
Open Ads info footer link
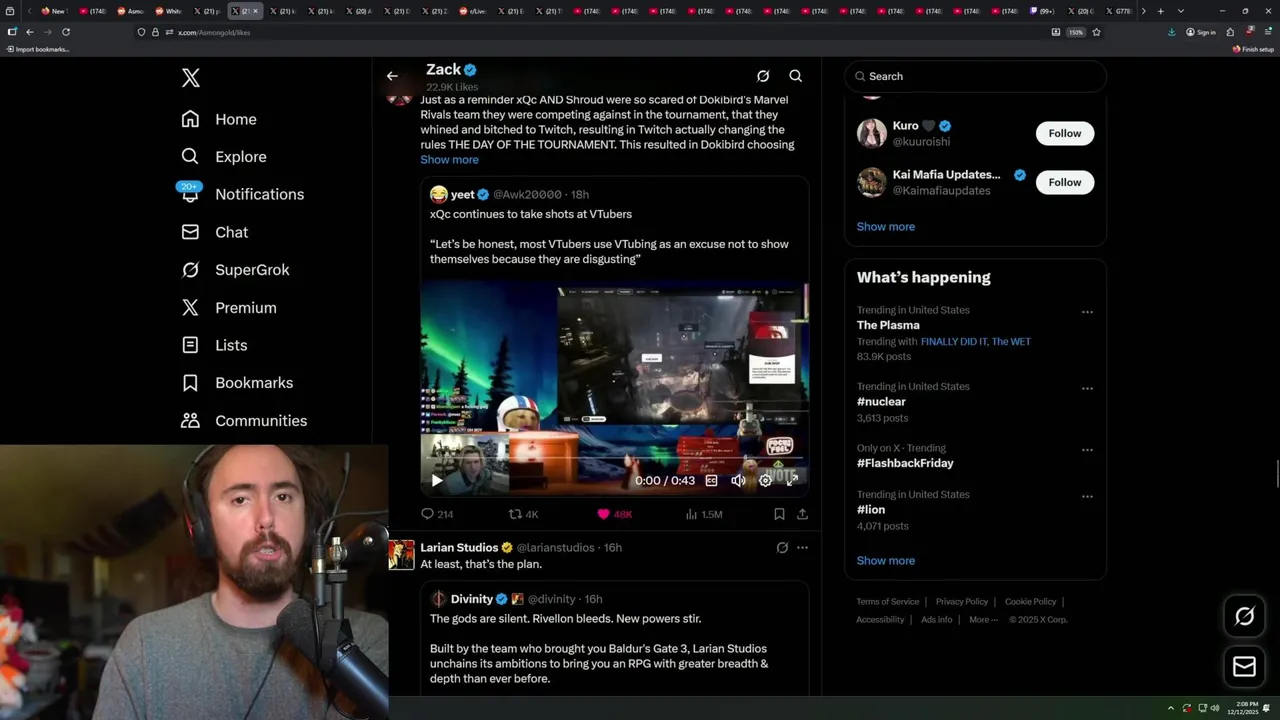[x=937, y=620]
